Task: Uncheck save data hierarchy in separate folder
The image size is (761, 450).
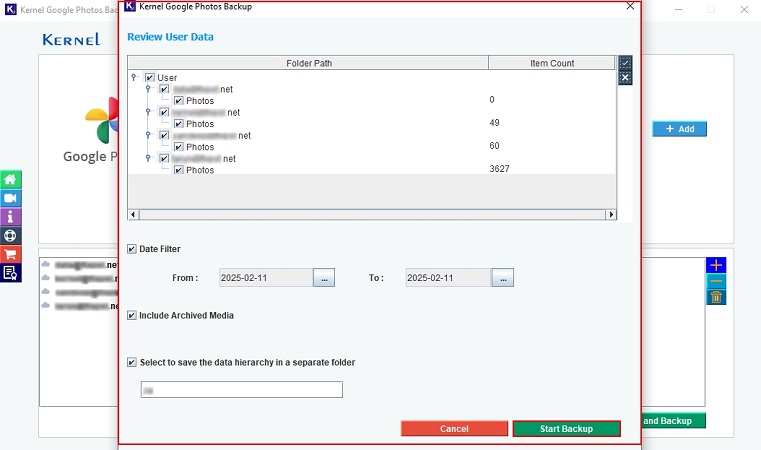Action: [x=132, y=362]
